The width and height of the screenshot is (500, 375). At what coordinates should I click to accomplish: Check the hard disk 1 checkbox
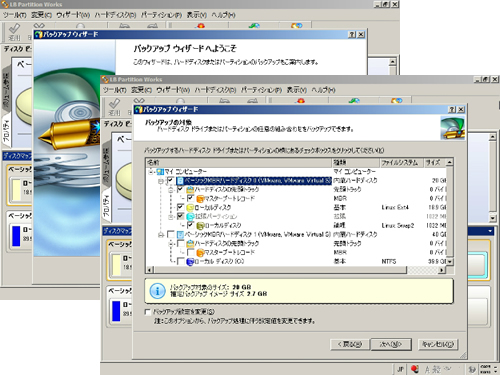point(170,235)
